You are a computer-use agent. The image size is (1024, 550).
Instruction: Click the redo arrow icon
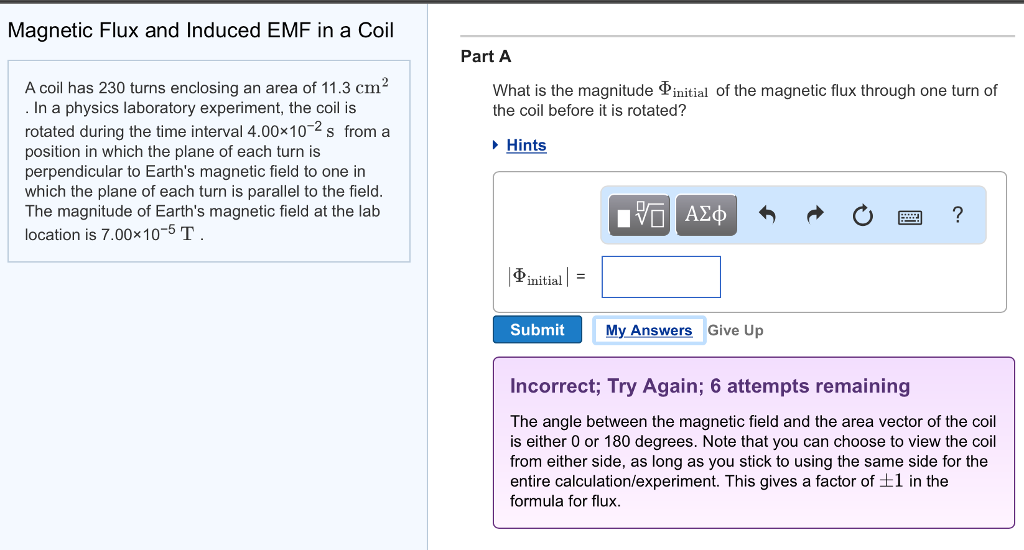[814, 215]
